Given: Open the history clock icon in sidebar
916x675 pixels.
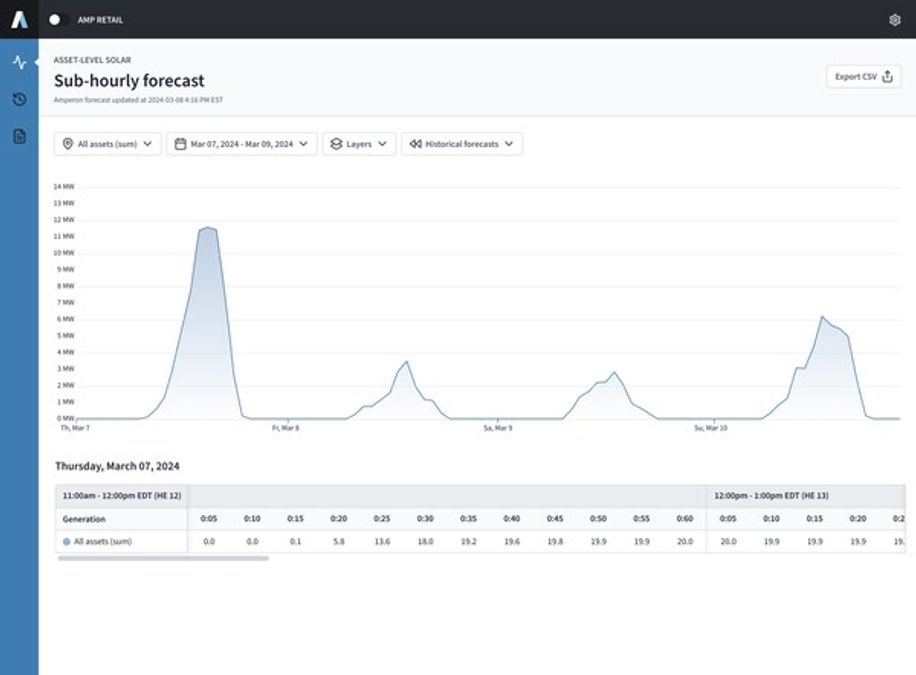Looking at the screenshot, I should pyautogui.click(x=18, y=99).
